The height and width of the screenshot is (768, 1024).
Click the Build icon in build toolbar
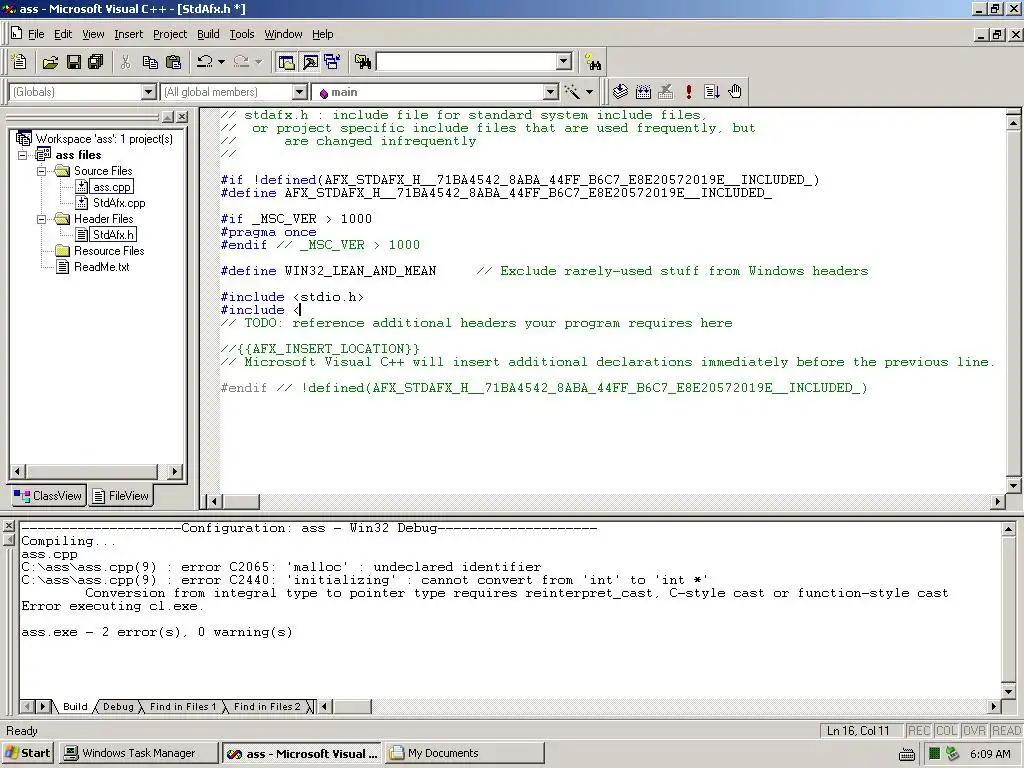coord(643,92)
